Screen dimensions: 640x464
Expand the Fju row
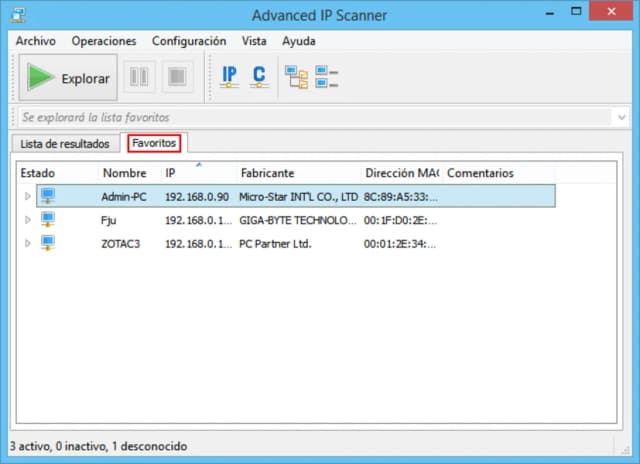(27, 220)
